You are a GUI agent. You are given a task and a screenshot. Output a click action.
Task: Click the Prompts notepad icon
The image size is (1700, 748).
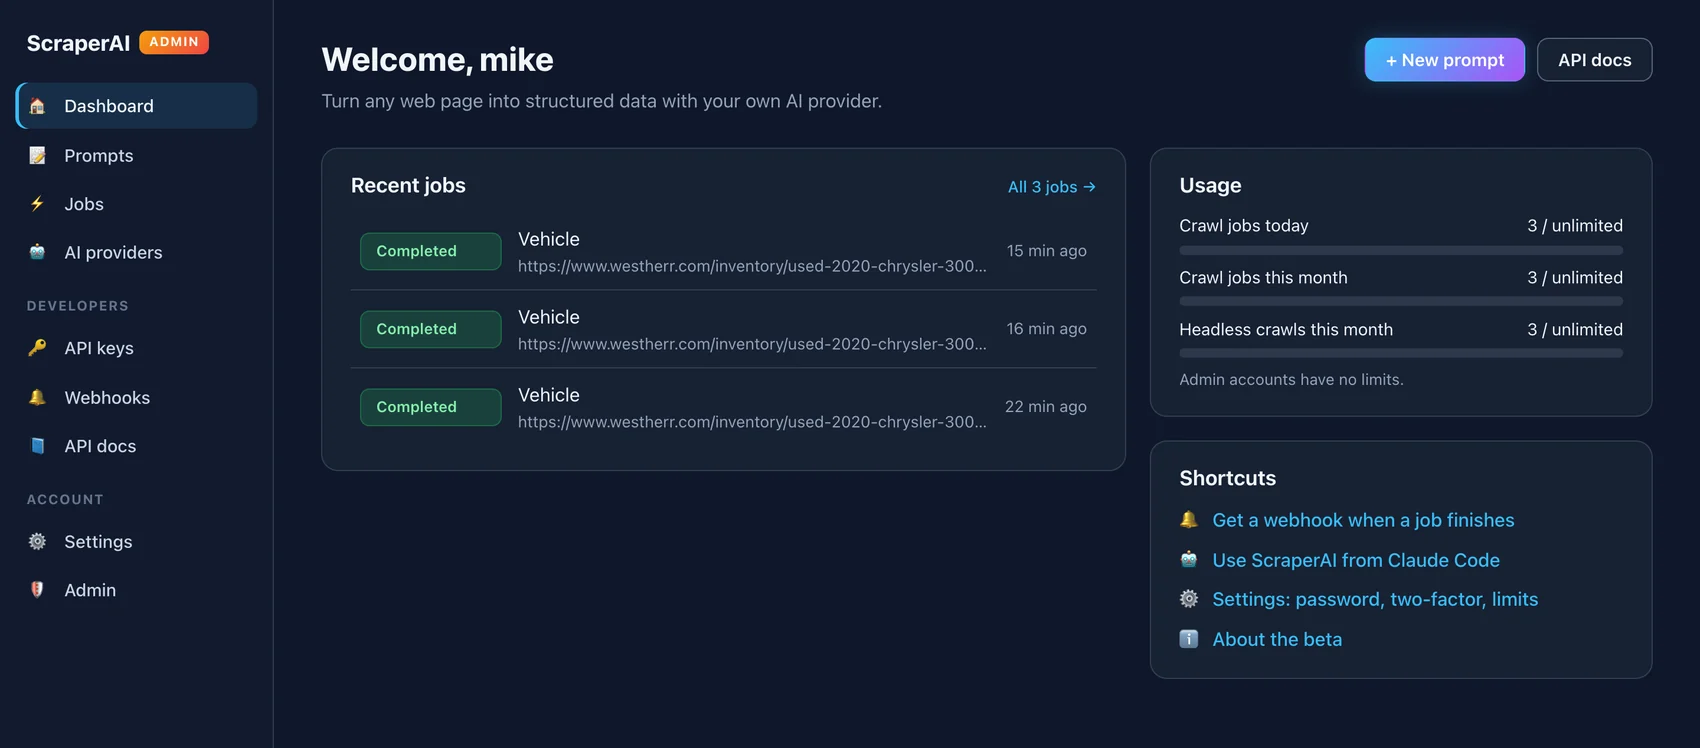click(37, 155)
